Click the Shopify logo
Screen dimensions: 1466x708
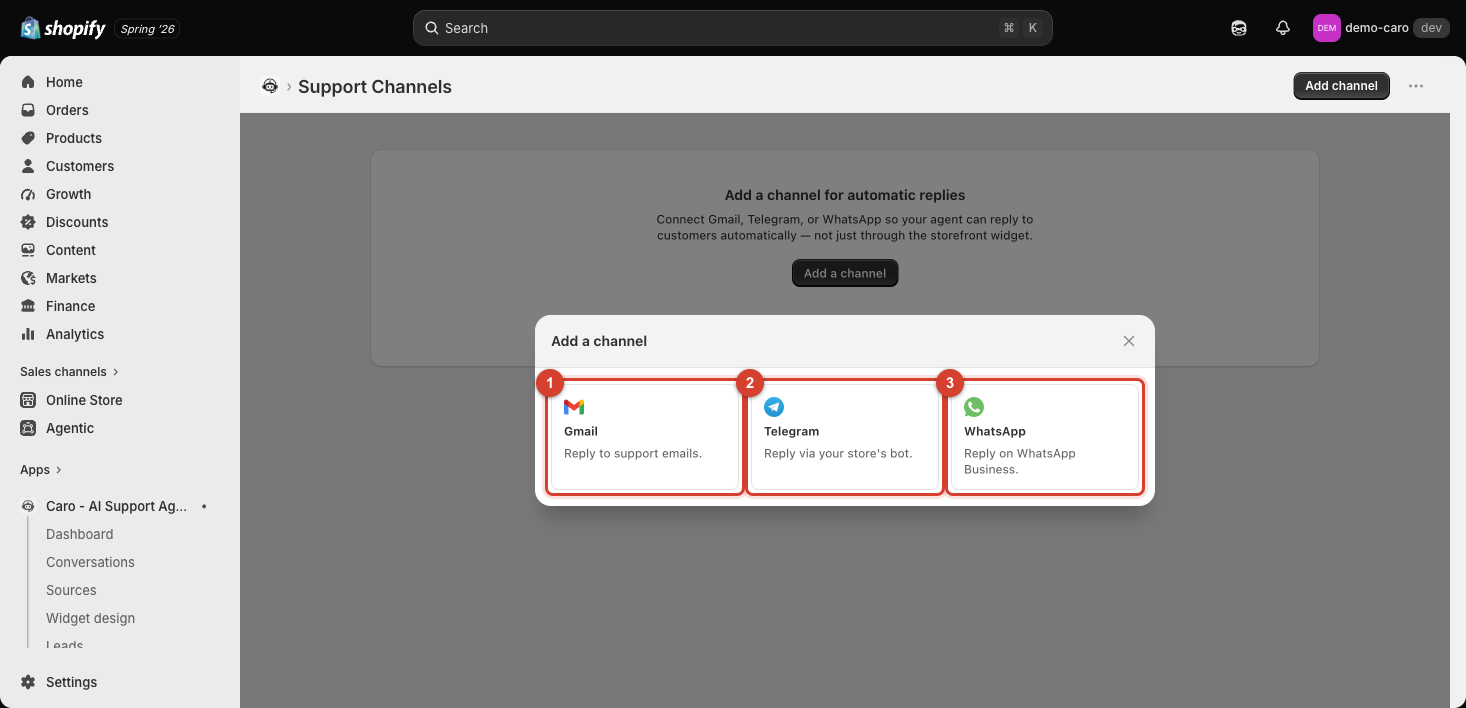pos(62,28)
